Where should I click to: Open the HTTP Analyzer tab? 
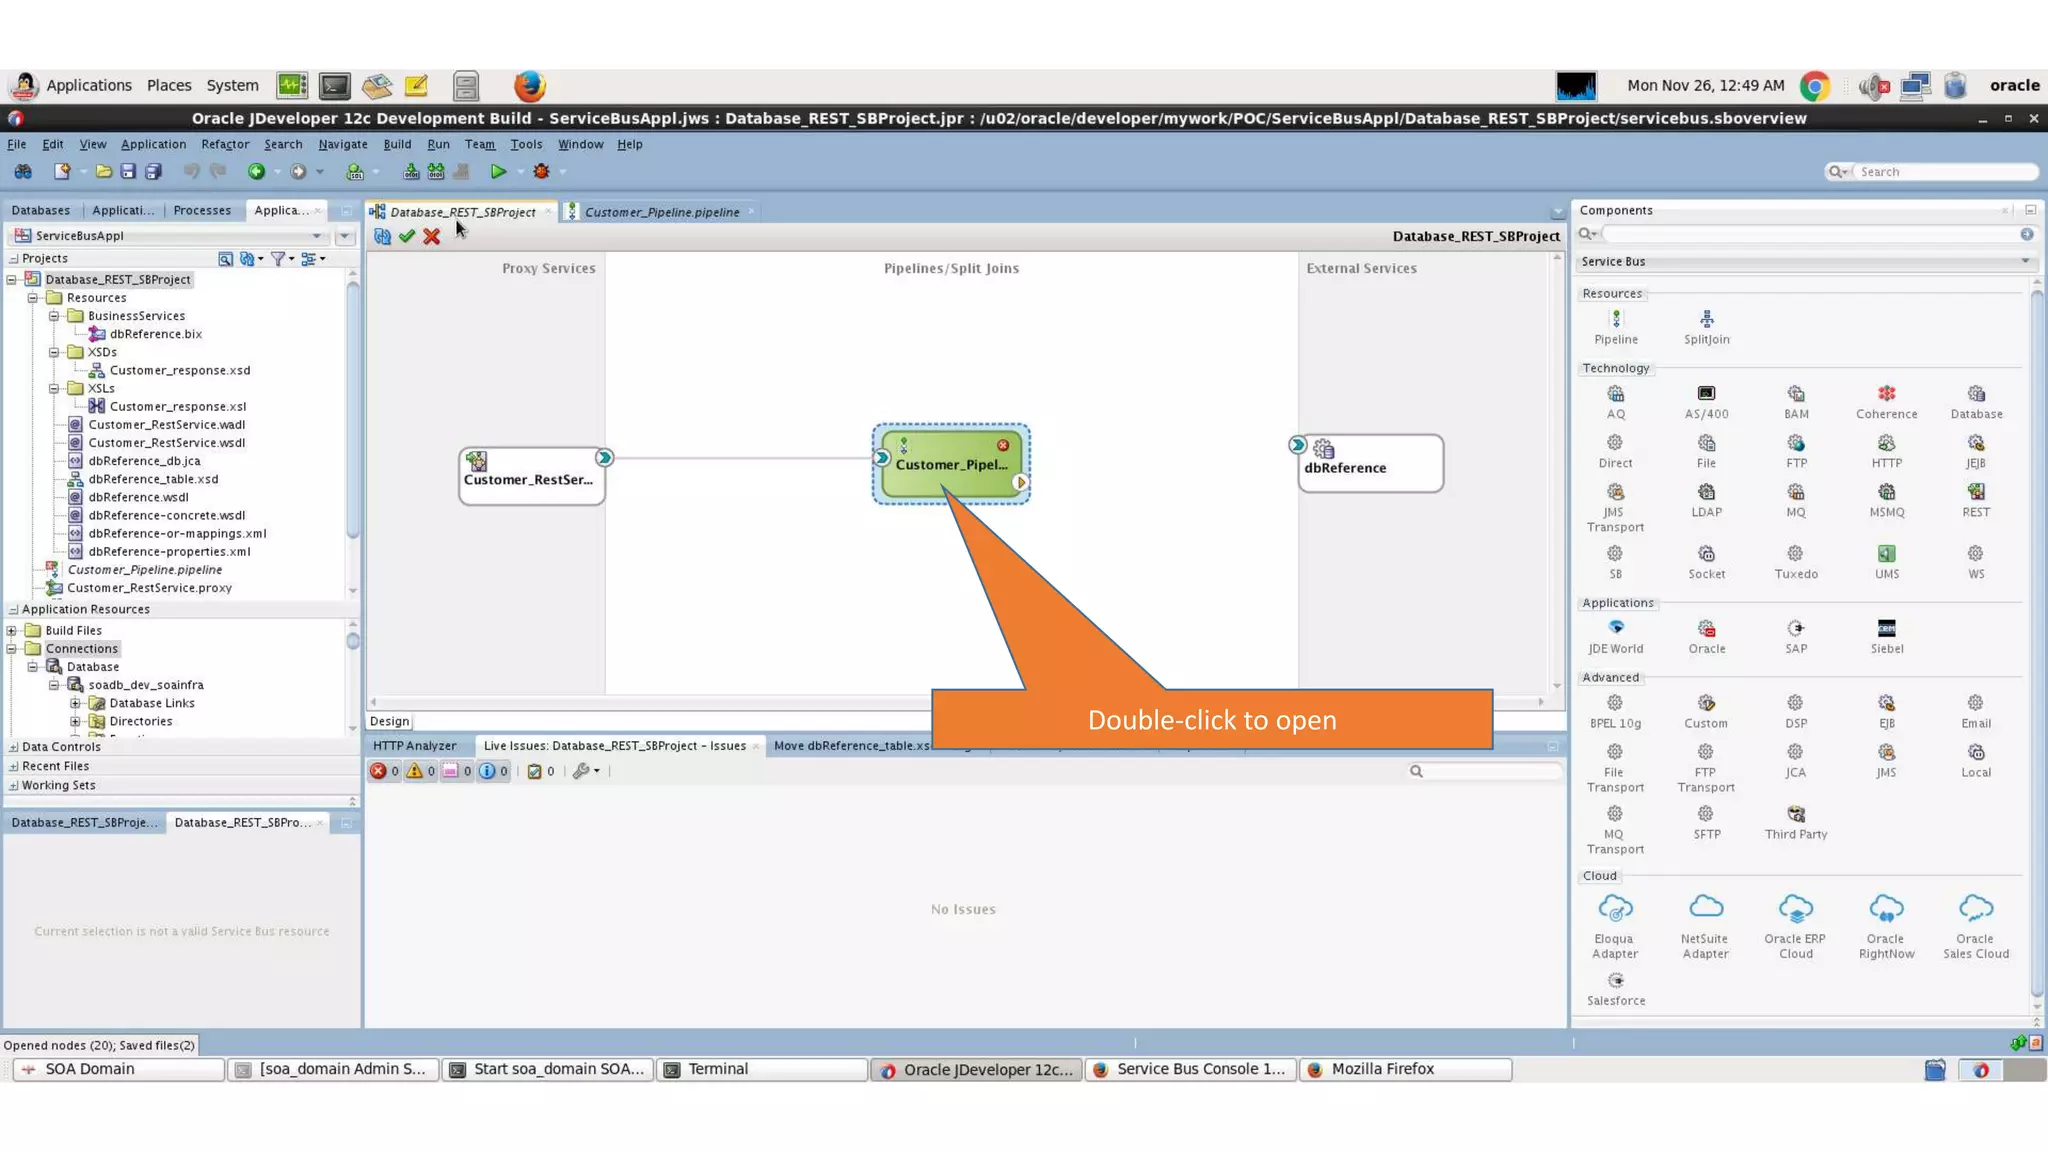click(414, 746)
